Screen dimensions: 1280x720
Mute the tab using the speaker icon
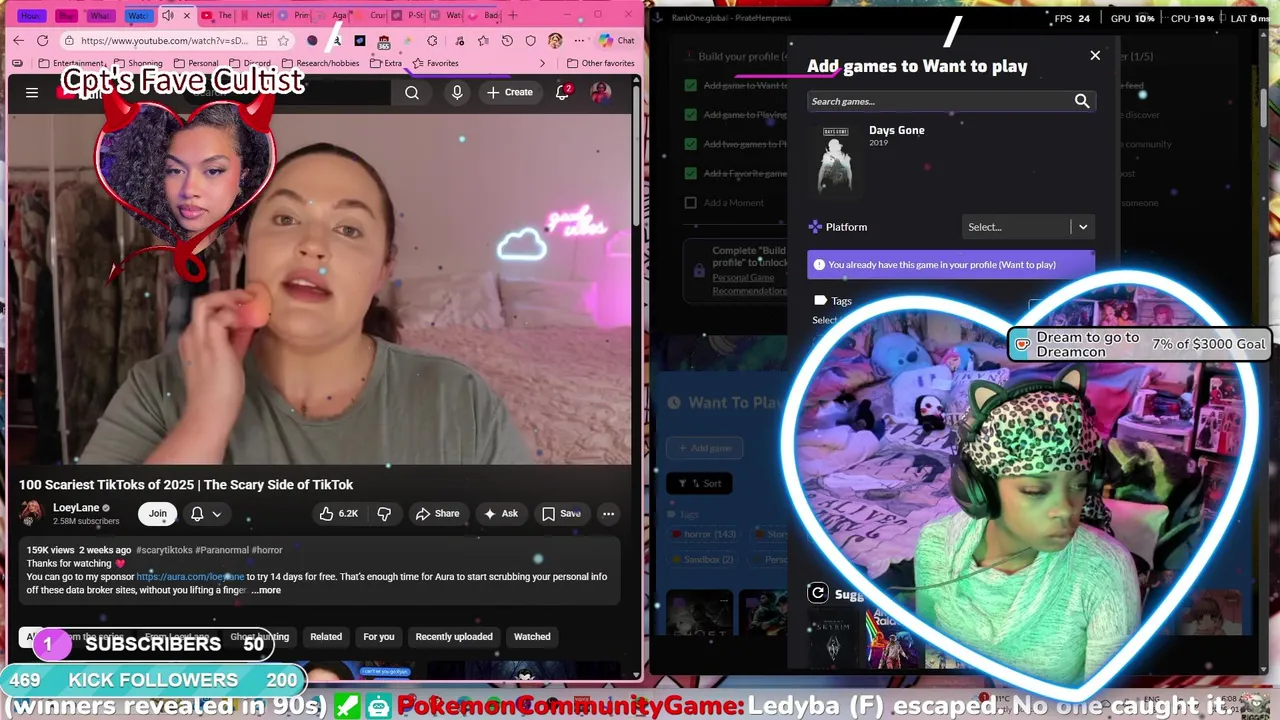pos(168,15)
